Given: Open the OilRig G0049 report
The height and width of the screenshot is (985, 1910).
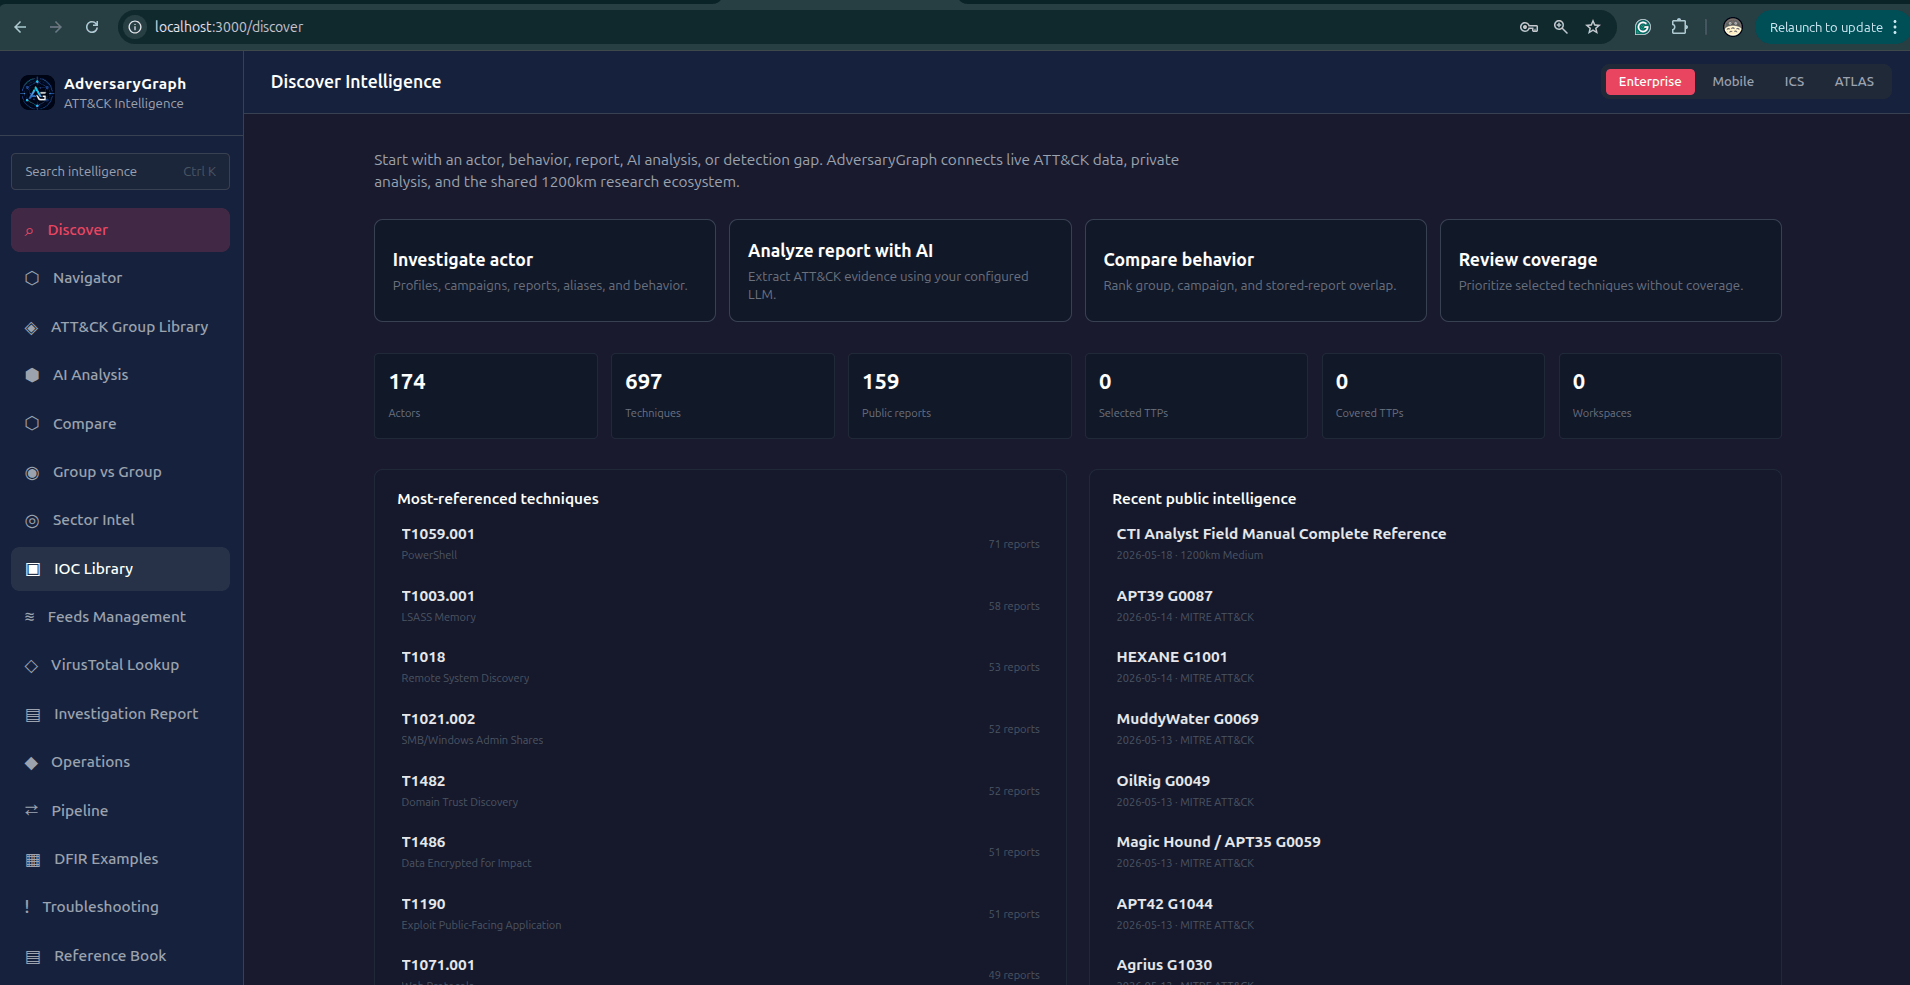Looking at the screenshot, I should [x=1435, y=791].
